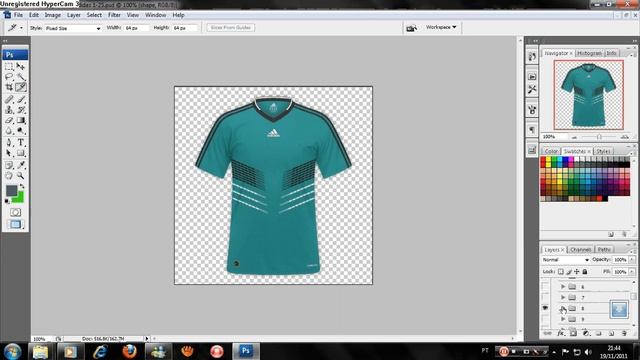640x360 pixels.
Task: Toggle visibility of layer group 6
Action: click(x=545, y=287)
